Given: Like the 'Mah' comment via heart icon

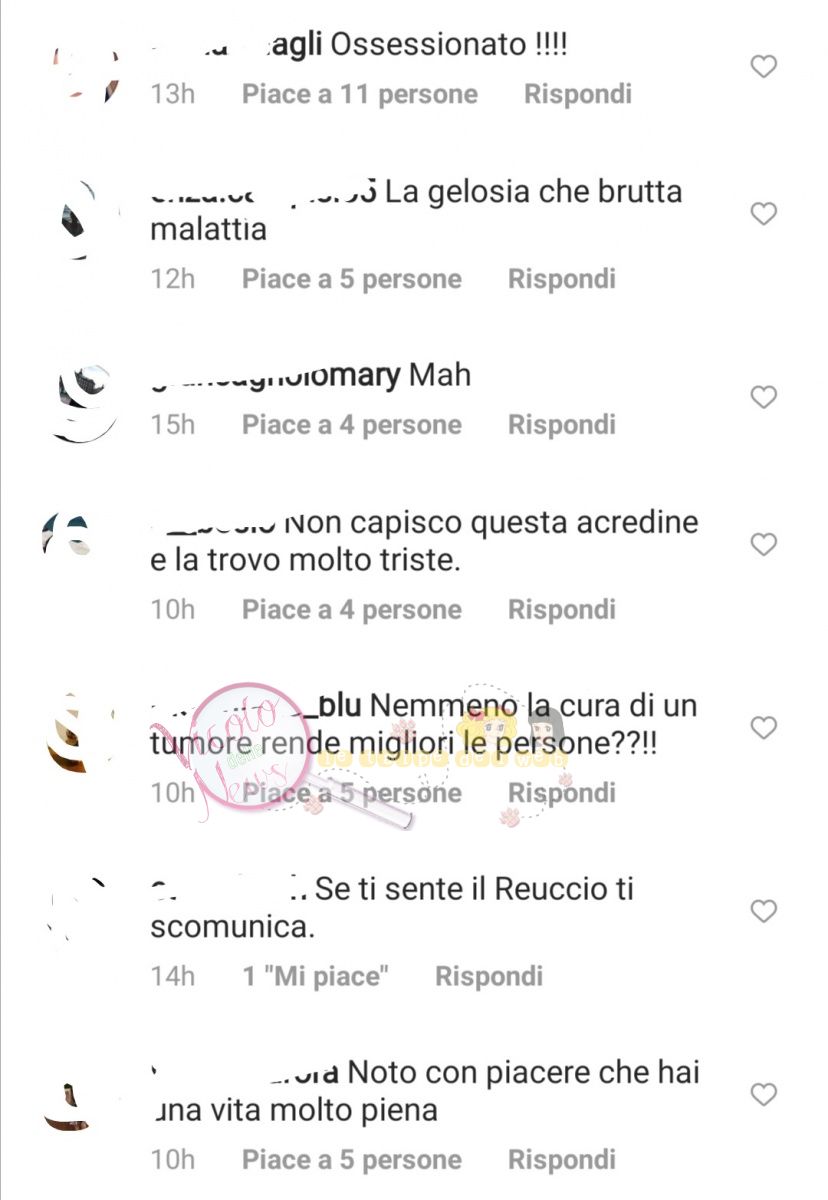Looking at the screenshot, I should [x=764, y=397].
